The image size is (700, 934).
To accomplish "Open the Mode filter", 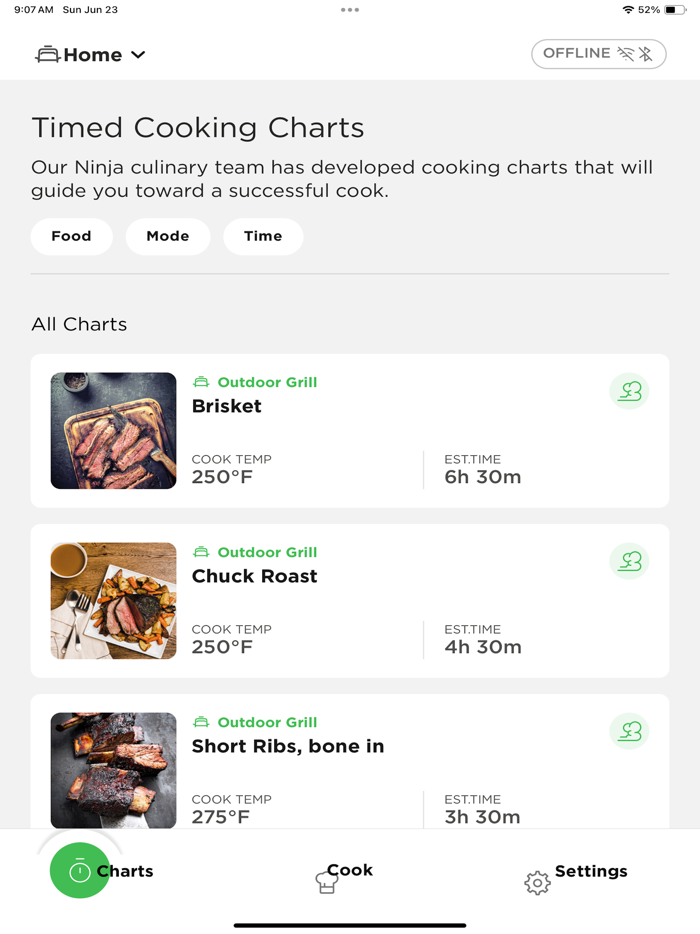I will (x=168, y=236).
